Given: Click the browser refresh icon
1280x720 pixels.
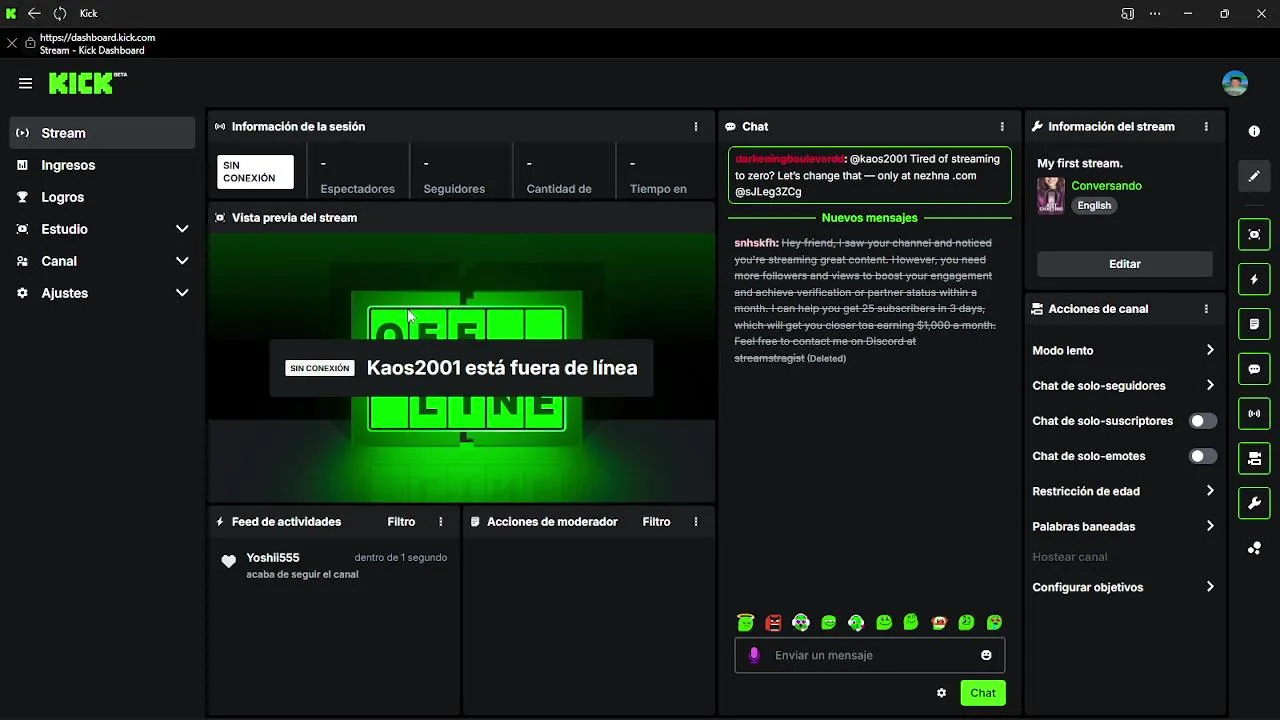Looking at the screenshot, I should point(60,14).
